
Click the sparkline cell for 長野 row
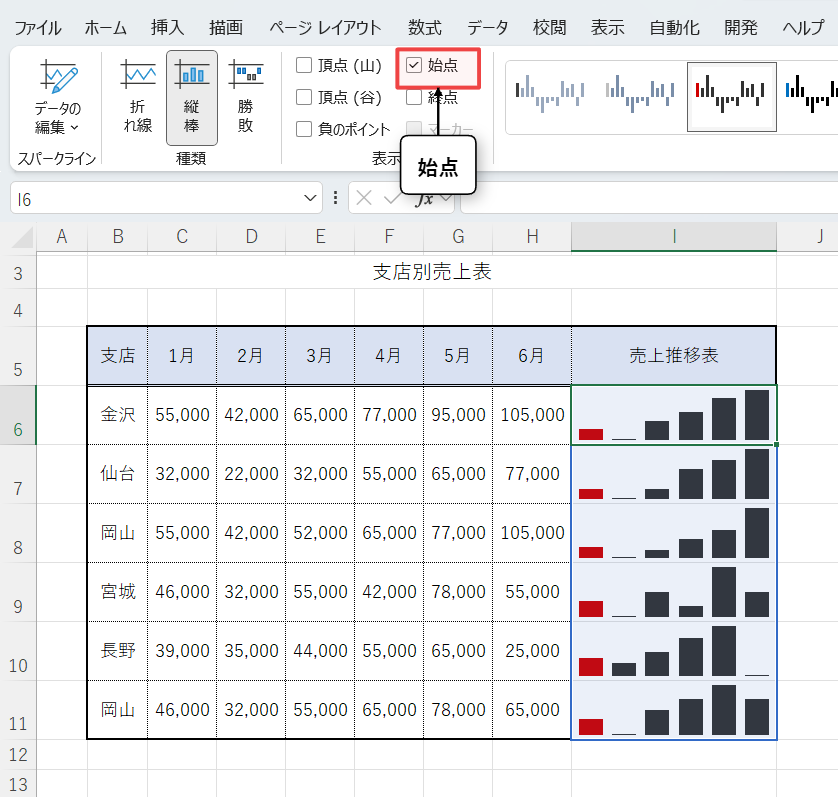pyautogui.click(x=673, y=651)
